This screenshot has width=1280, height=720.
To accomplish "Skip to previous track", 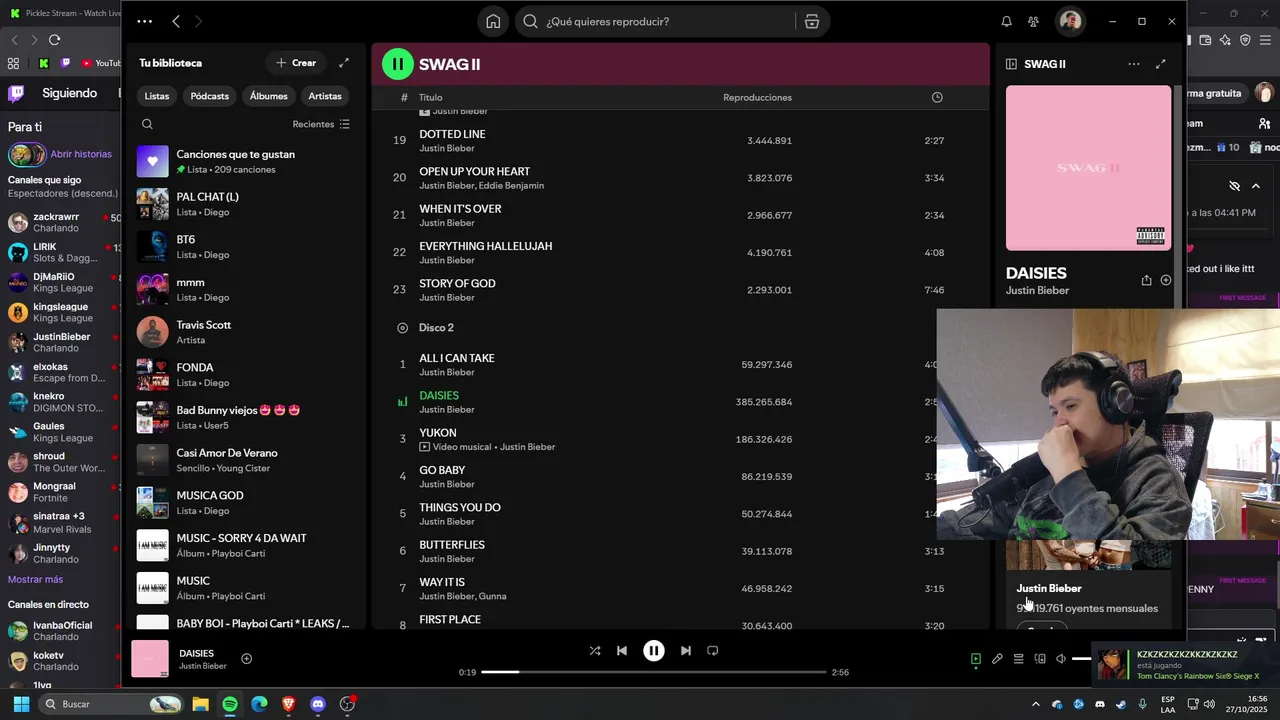I will point(622,651).
